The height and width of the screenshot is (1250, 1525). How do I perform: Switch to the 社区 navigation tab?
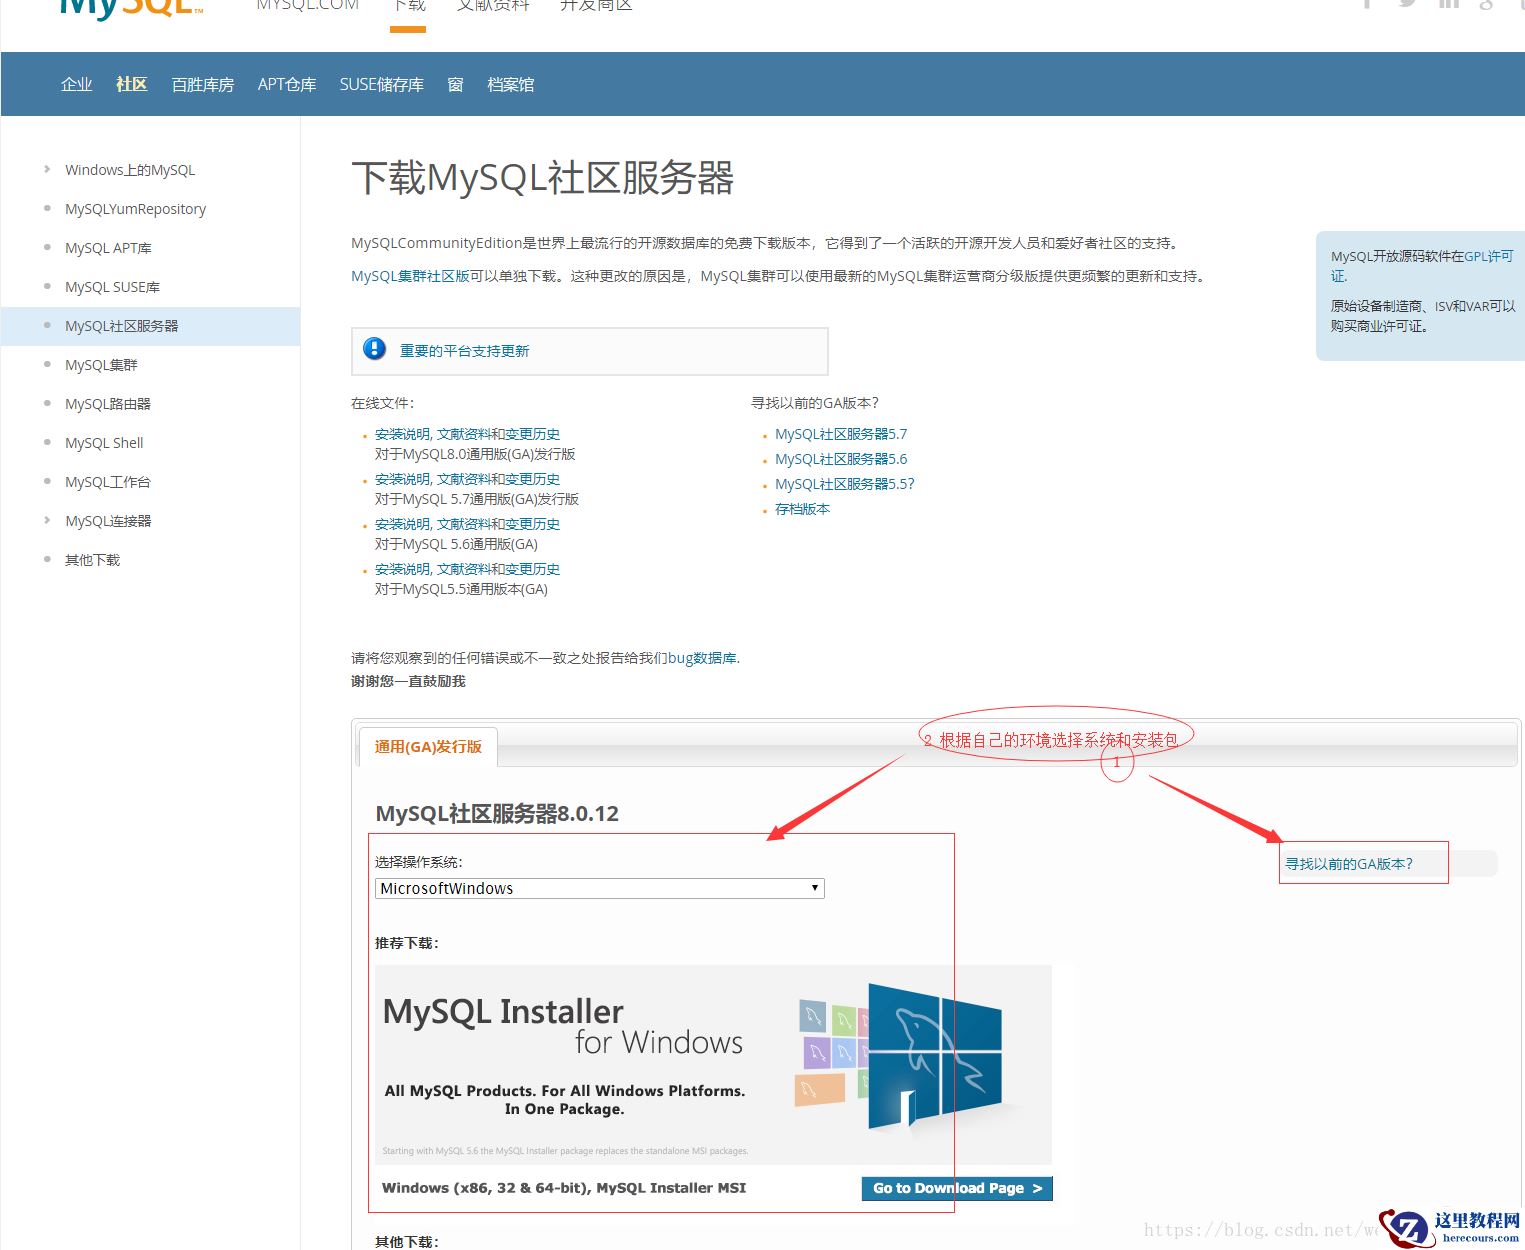point(132,84)
